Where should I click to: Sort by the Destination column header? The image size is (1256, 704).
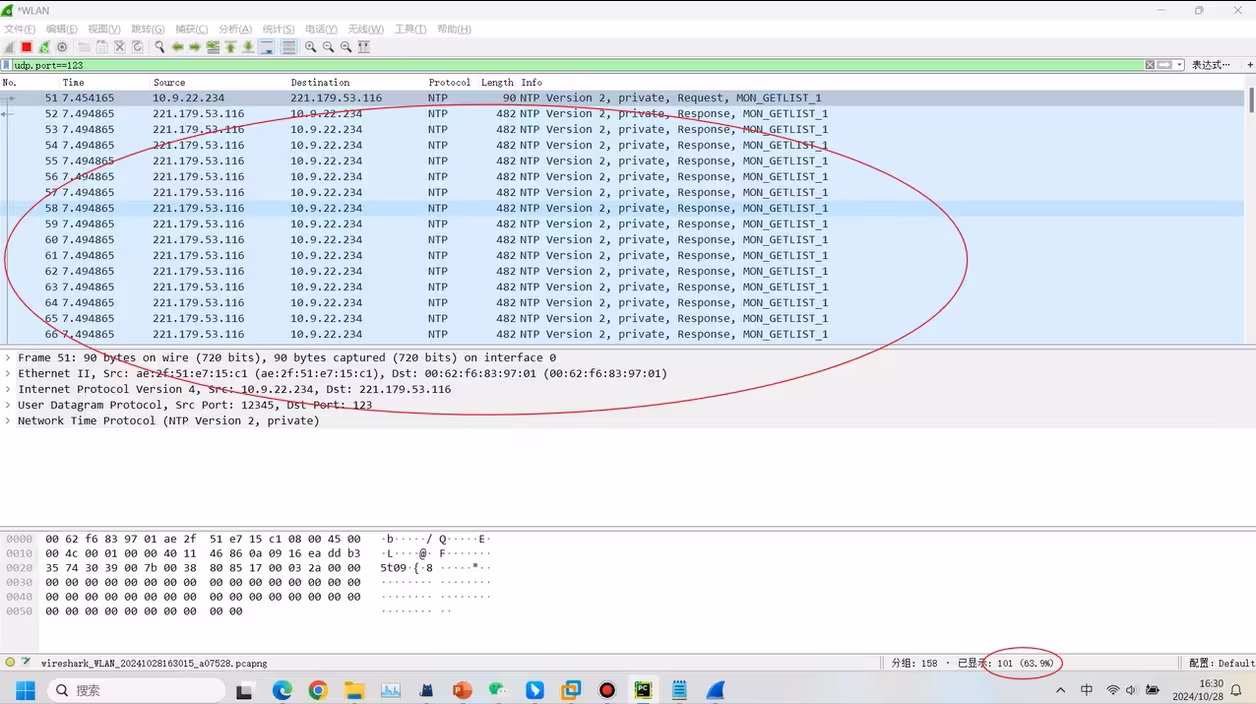357,82
